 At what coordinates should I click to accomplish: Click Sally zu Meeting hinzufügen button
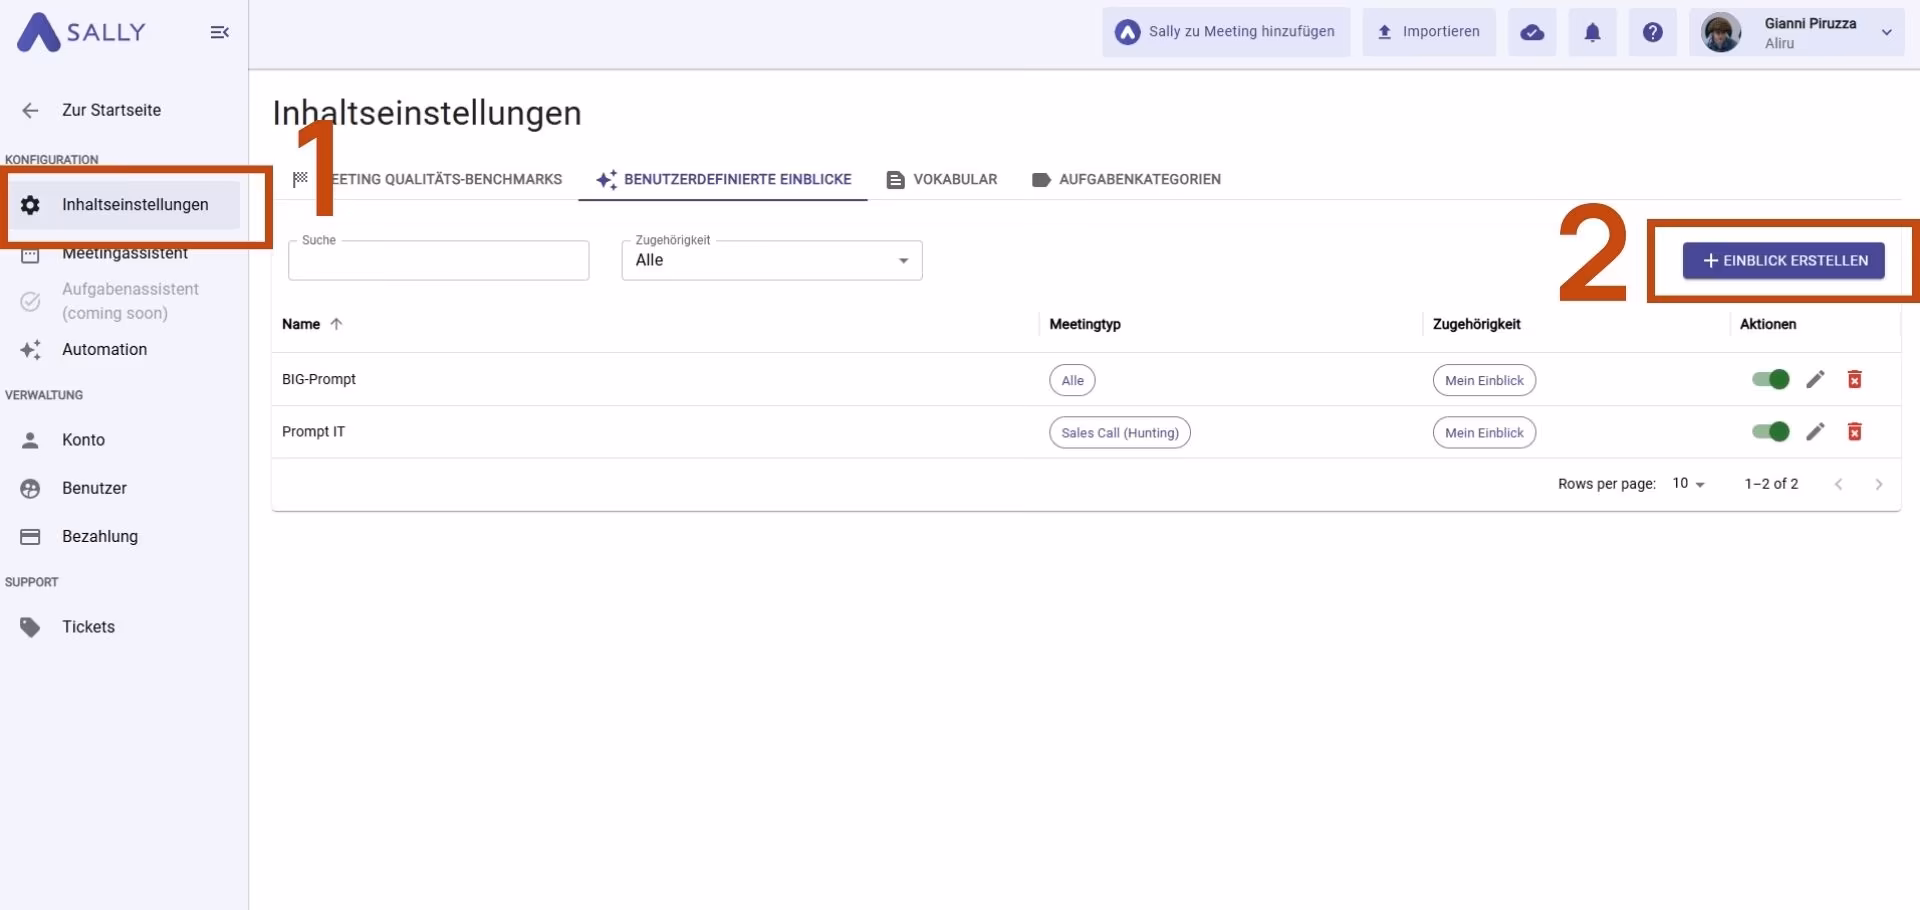1226,32
